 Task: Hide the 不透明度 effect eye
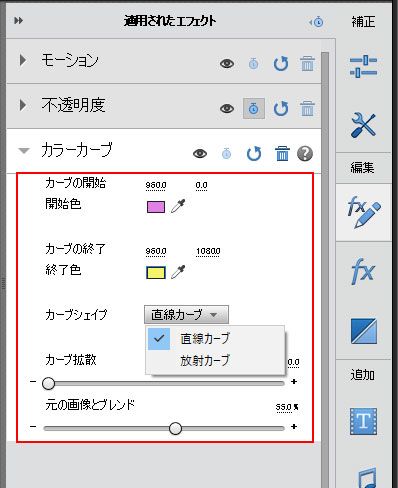tap(227, 109)
